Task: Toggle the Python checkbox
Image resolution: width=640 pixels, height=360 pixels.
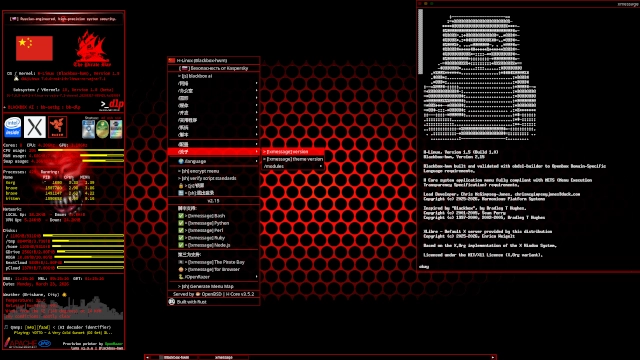Action: [181, 223]
